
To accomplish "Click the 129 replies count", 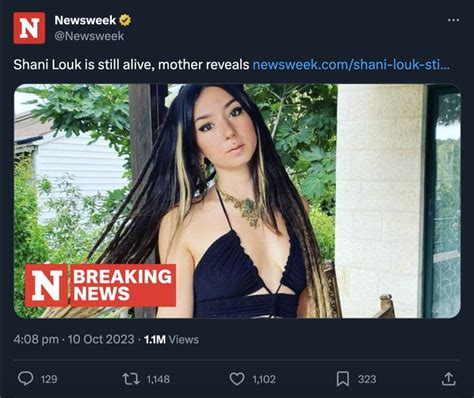I will click(49, 379).
